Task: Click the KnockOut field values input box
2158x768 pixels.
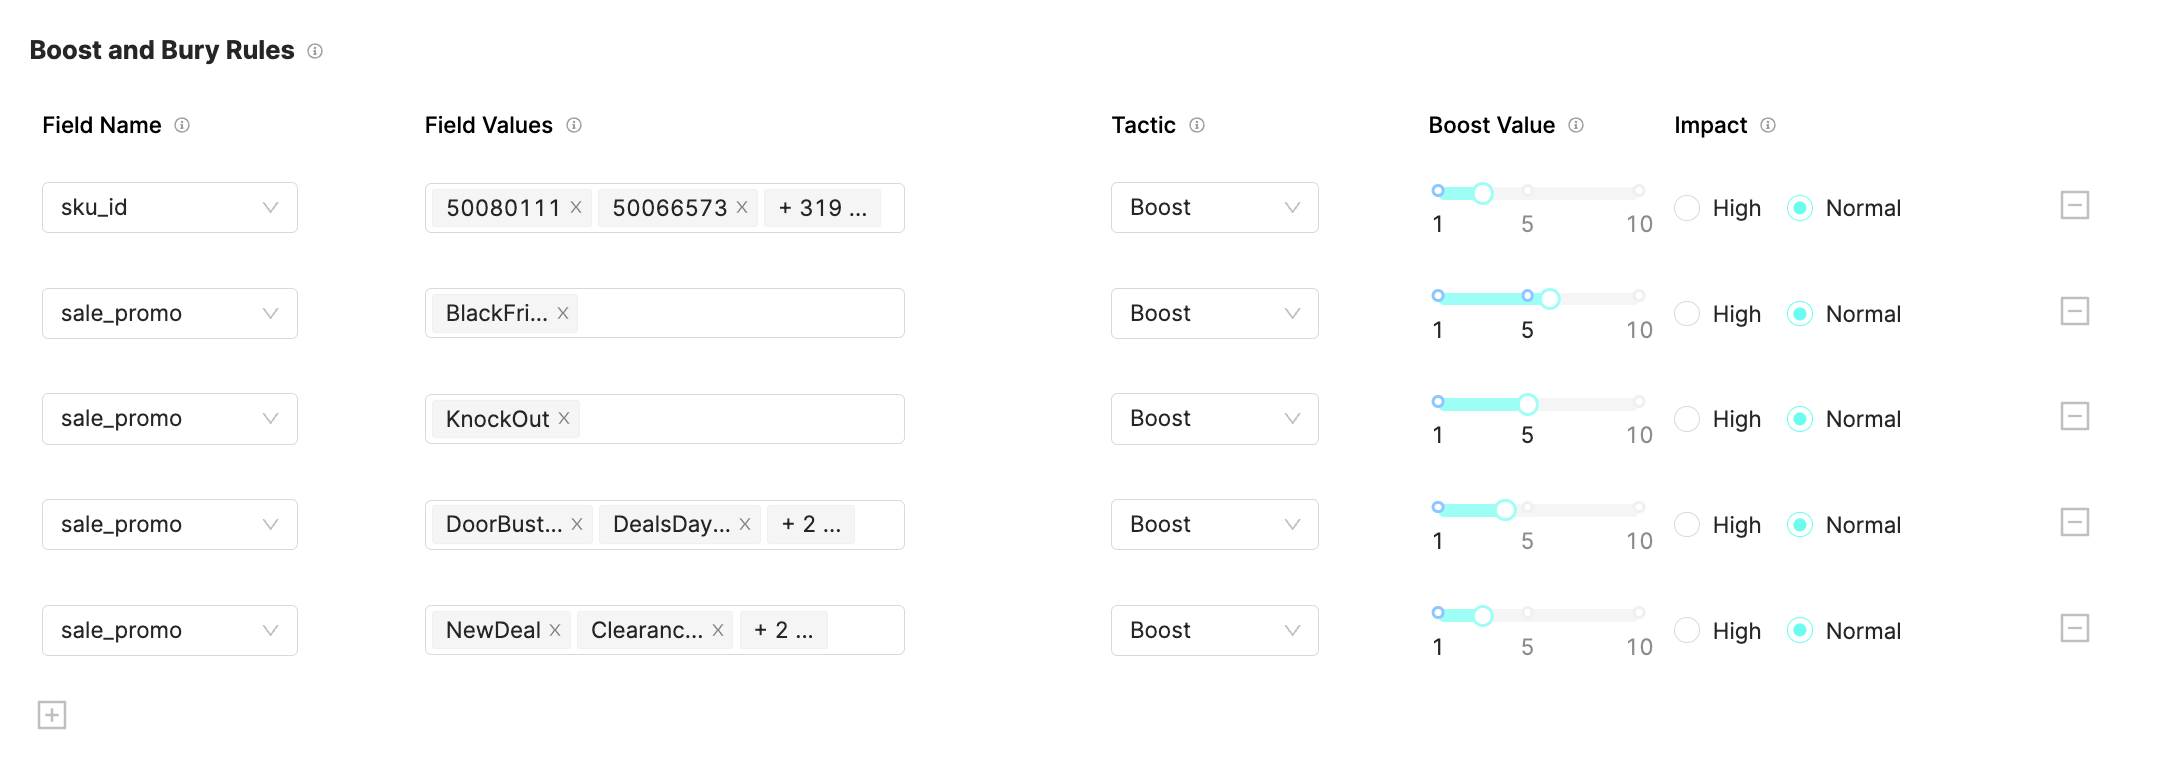Action: (x=740, y=419)
